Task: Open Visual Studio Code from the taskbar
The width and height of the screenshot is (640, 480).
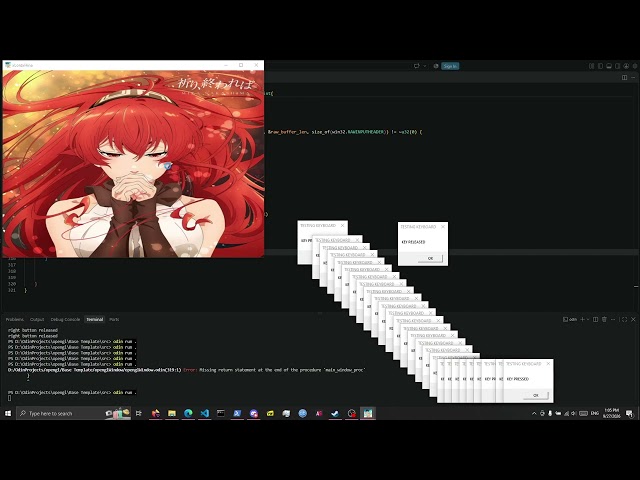Action: (x=204, y=413)
